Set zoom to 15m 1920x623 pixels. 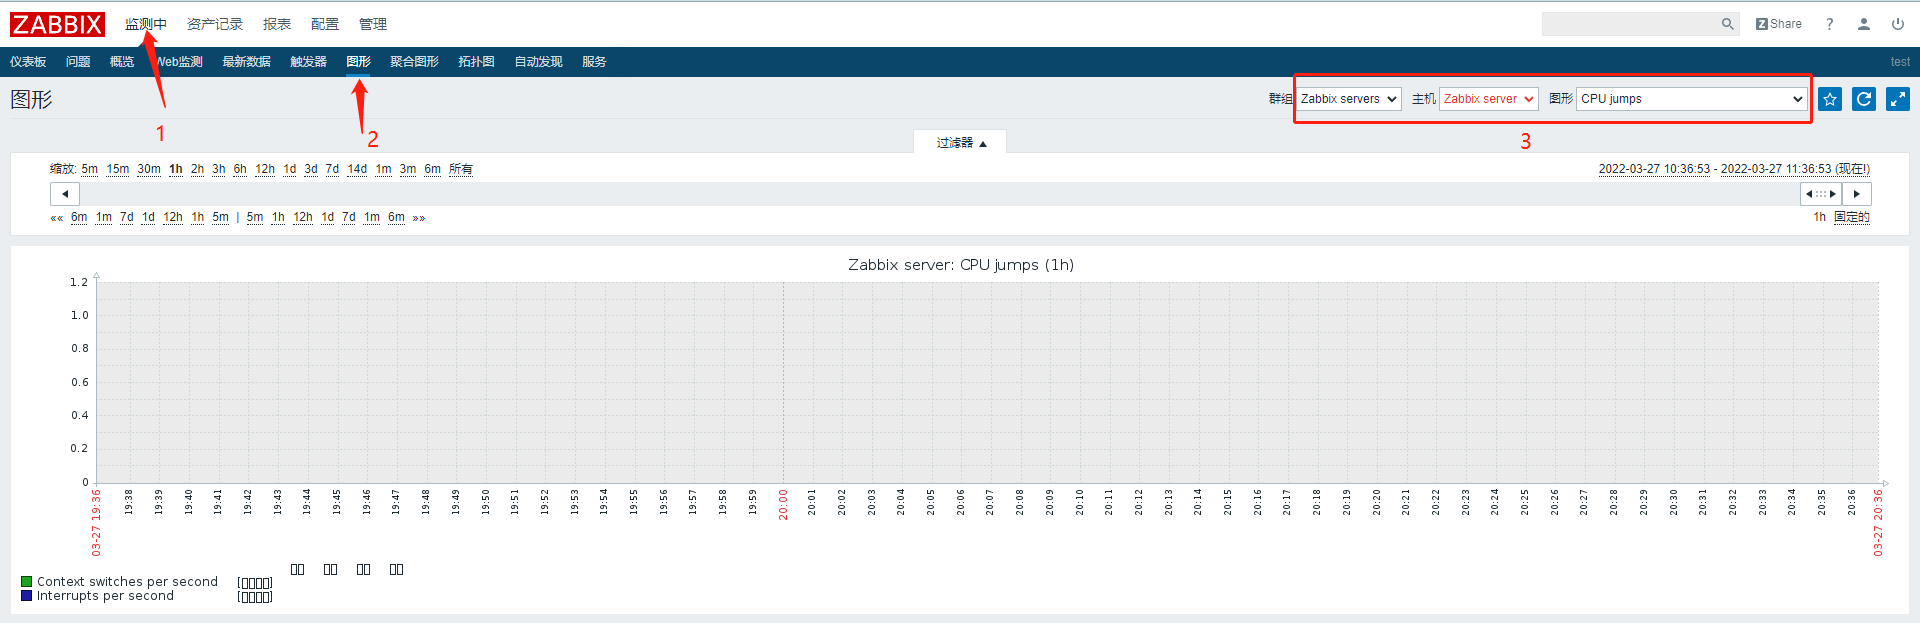pos(118,169)
